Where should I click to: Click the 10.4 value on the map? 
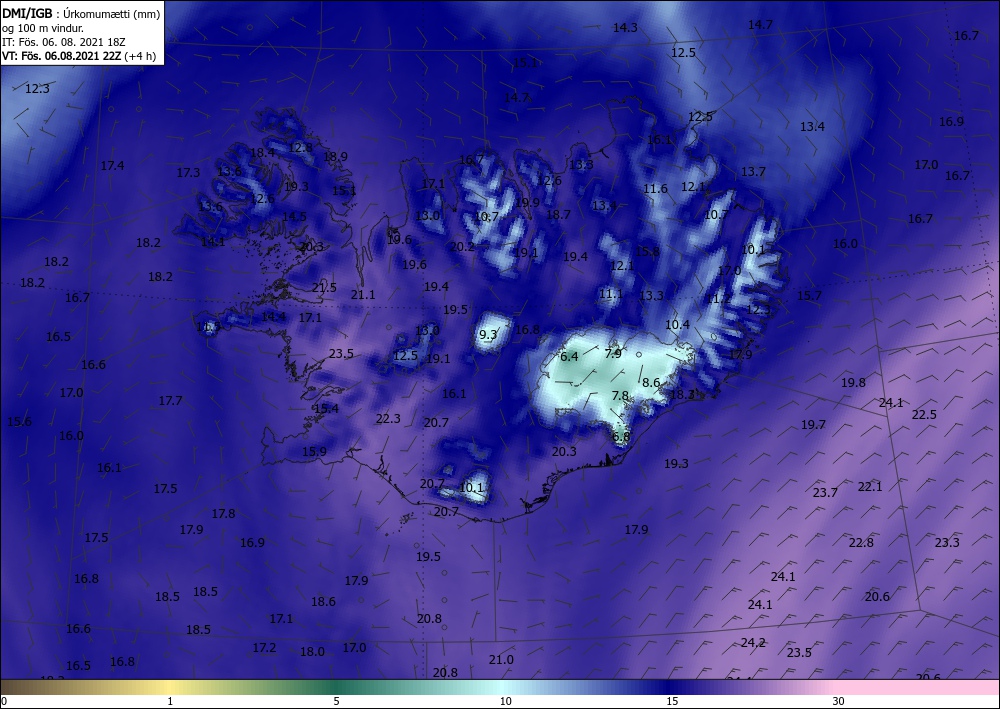677,325
